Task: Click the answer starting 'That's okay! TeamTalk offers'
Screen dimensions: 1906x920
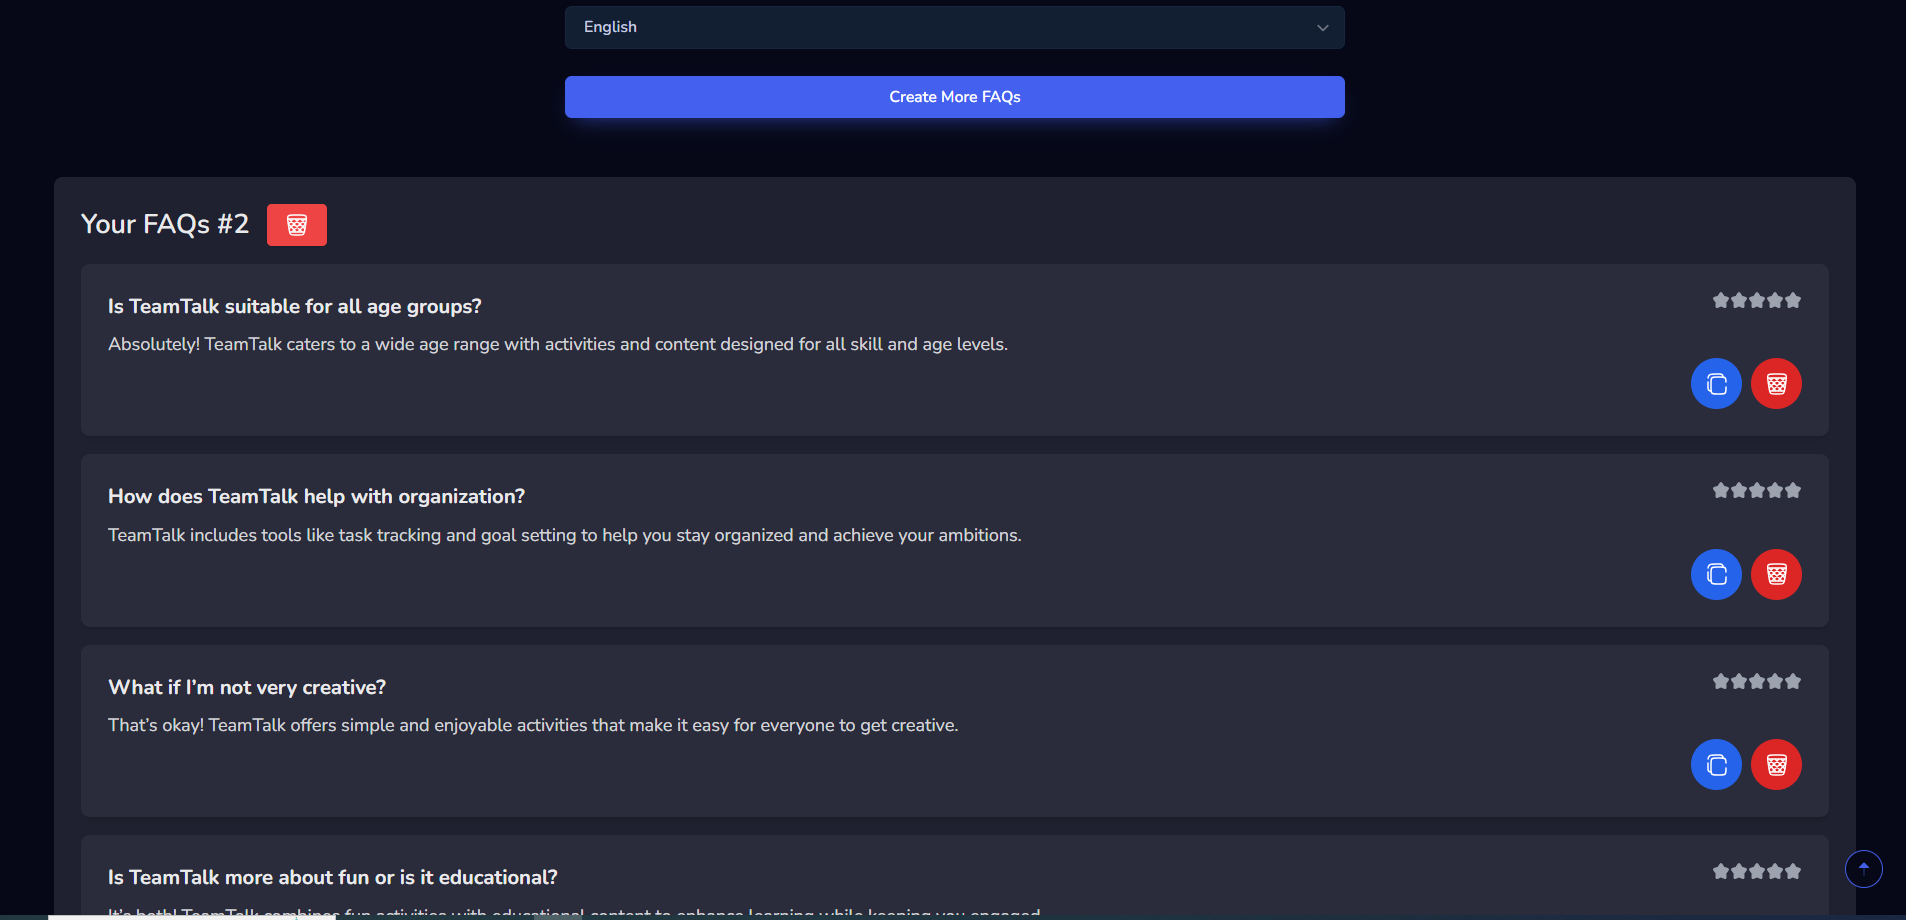Action: pos(533,725)
